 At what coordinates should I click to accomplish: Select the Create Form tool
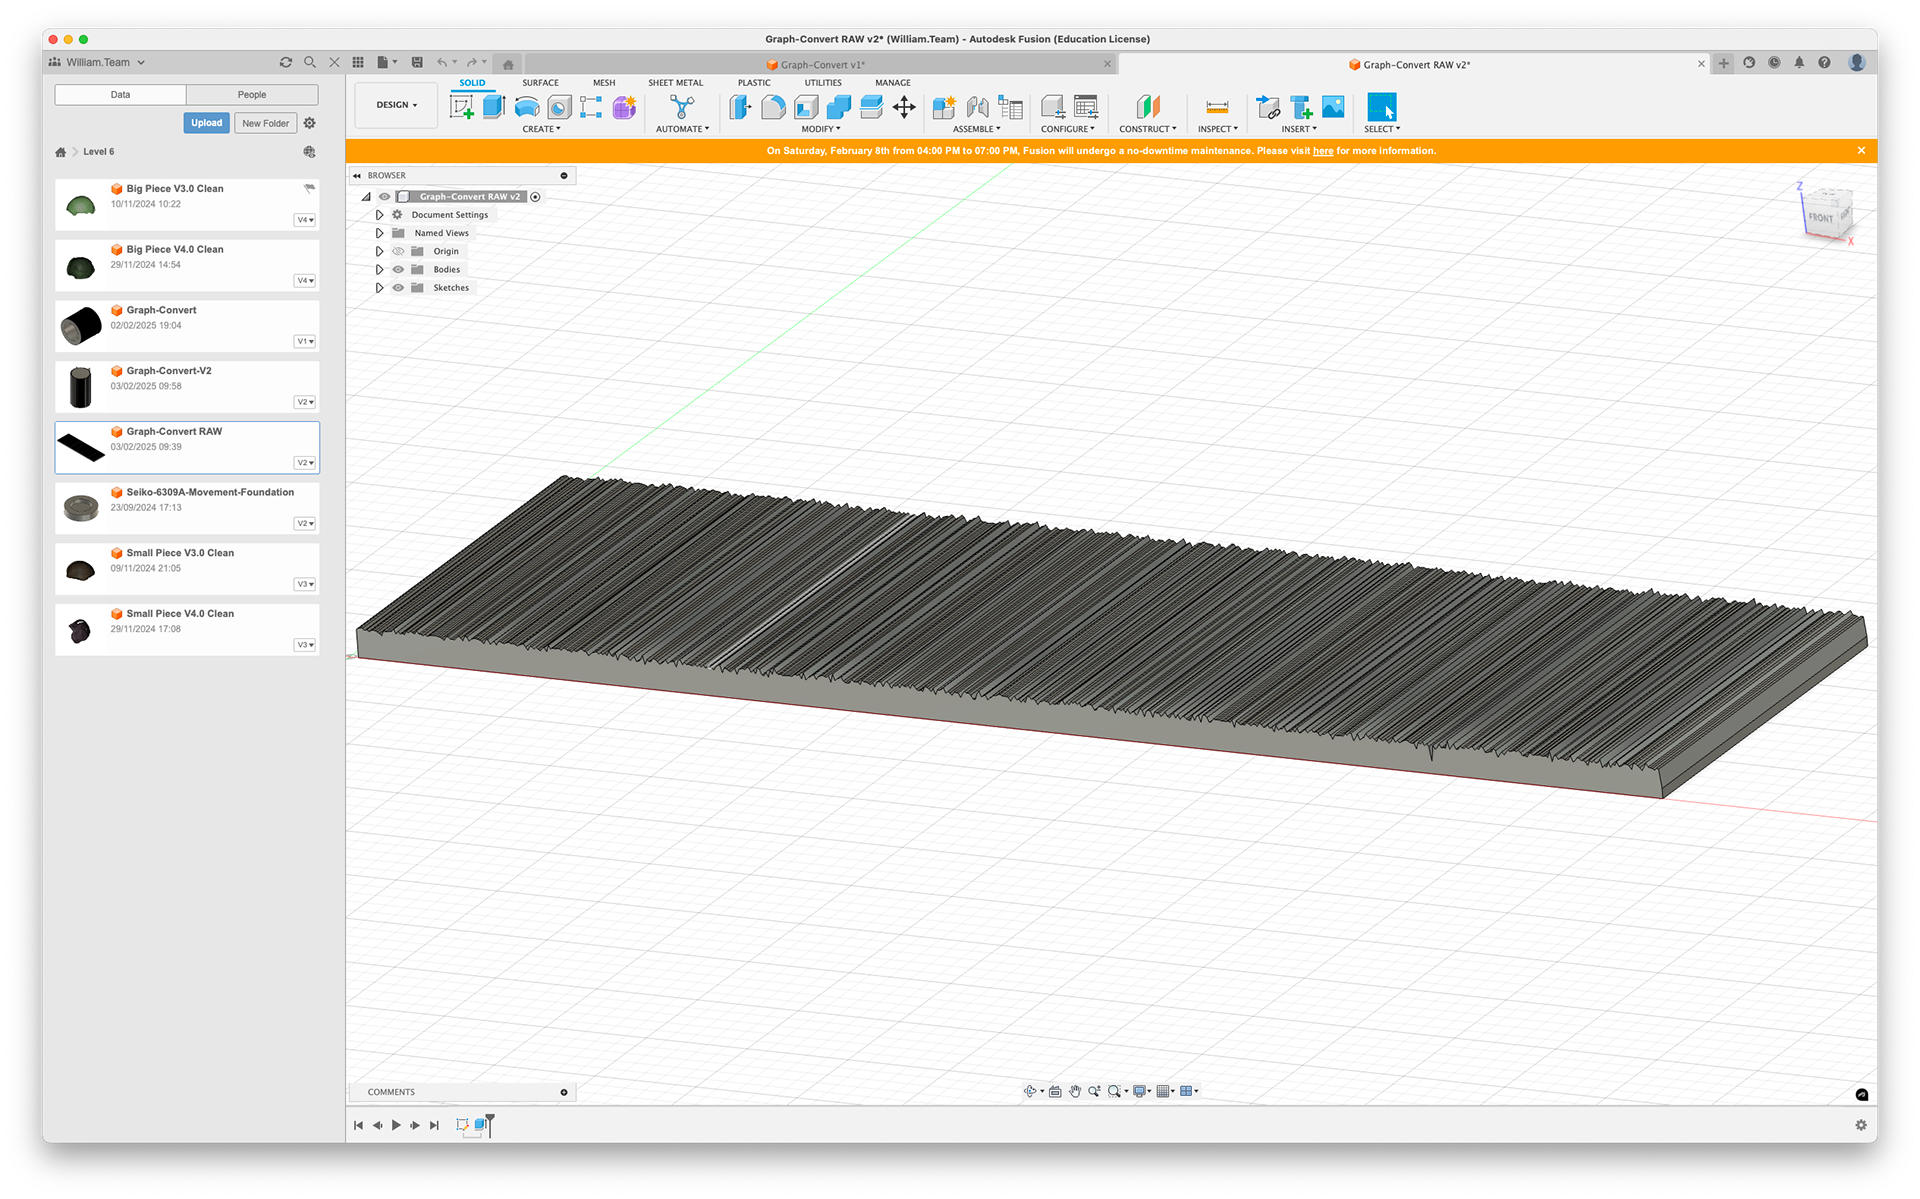click(624, 107)
